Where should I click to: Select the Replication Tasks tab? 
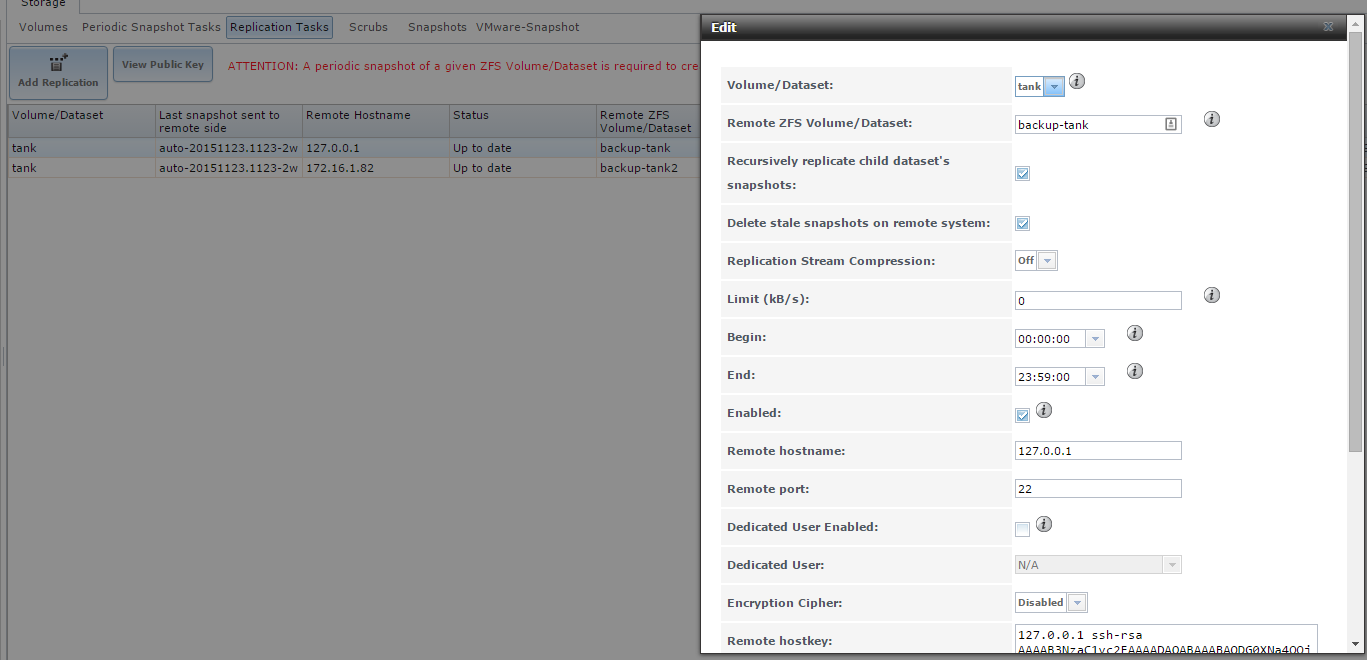[x=279, y=27]
